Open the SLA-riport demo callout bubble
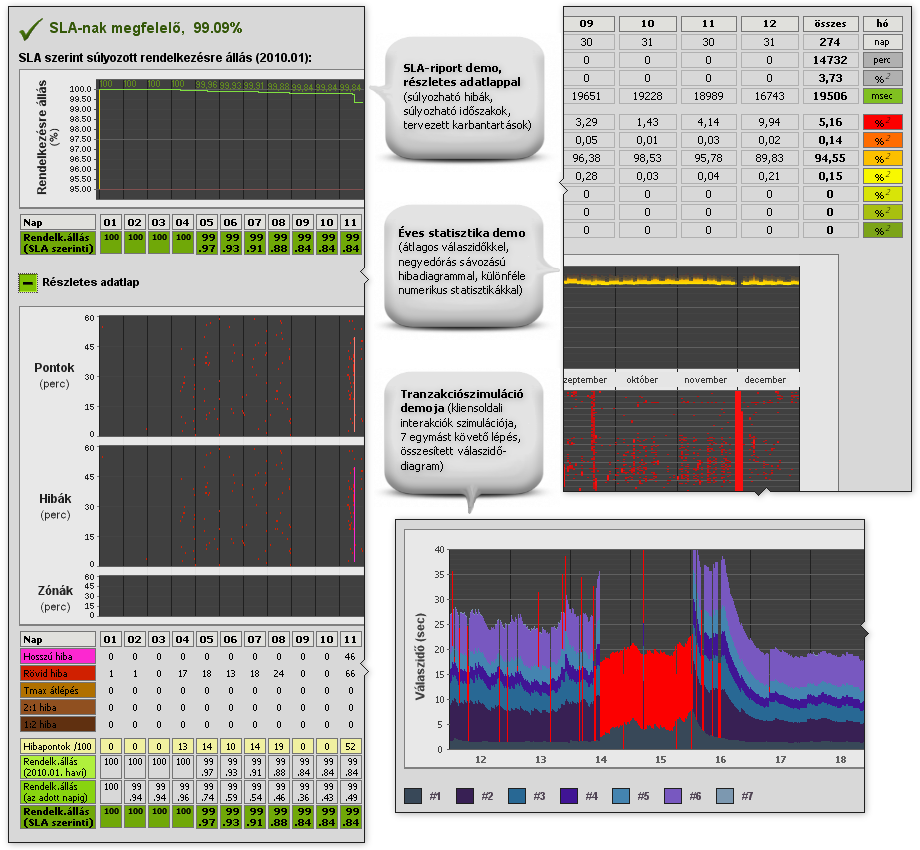The width and height of the screenshot is (920, 850). tap(463, 95)
